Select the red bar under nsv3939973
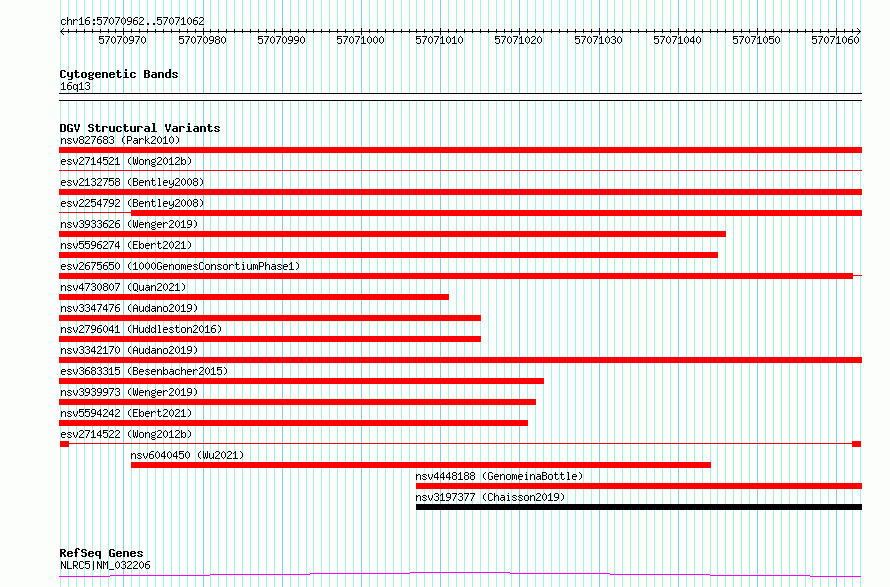 (297, 402)
